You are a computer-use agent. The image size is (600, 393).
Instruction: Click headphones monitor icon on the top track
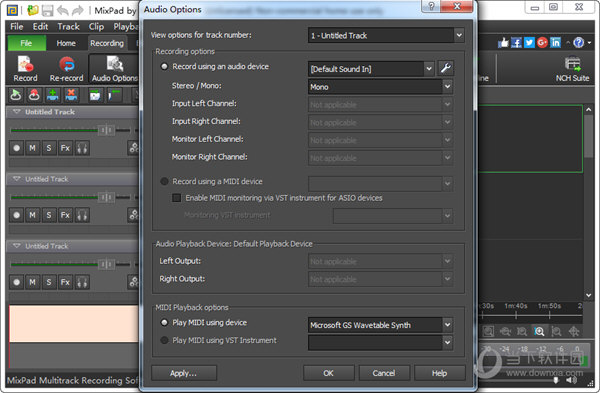tap(82, 148)
